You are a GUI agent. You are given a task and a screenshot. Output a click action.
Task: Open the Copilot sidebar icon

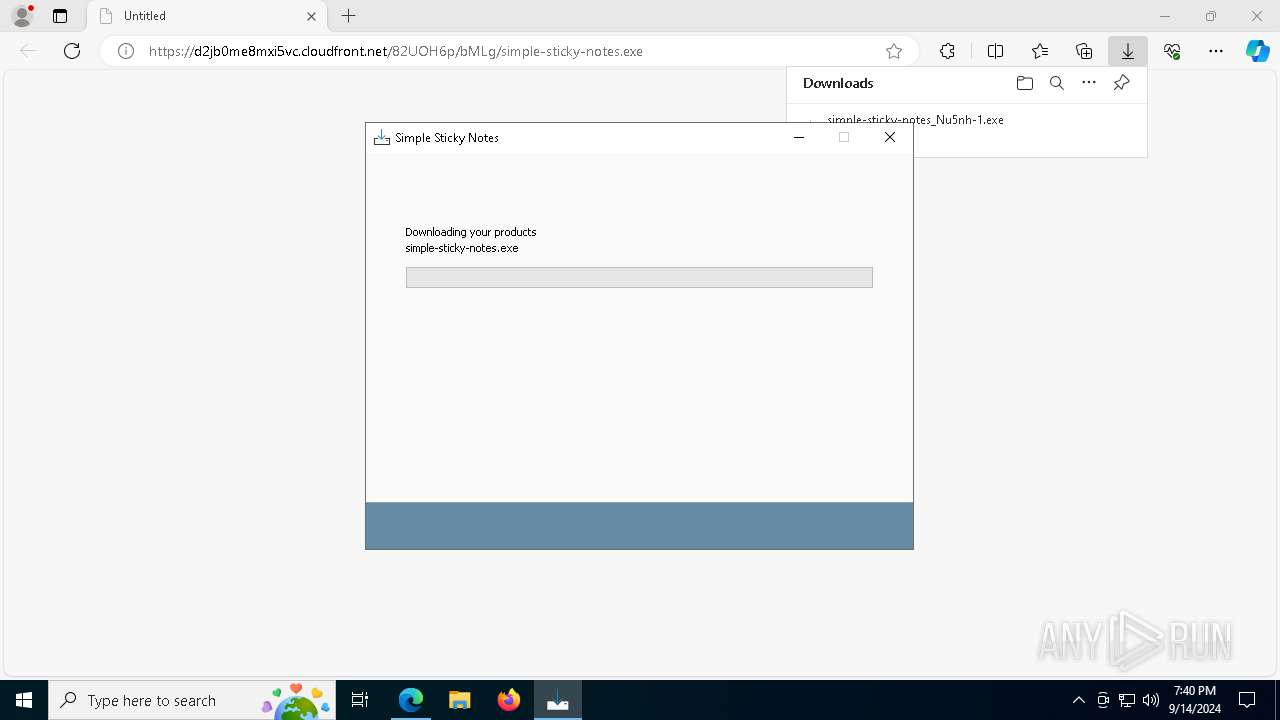(1257, 51)
